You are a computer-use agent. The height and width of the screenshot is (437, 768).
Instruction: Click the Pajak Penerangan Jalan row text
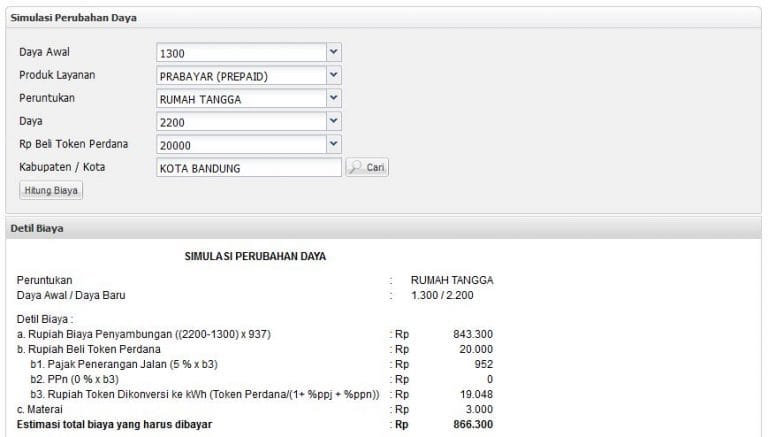click(x=124, y=364)
